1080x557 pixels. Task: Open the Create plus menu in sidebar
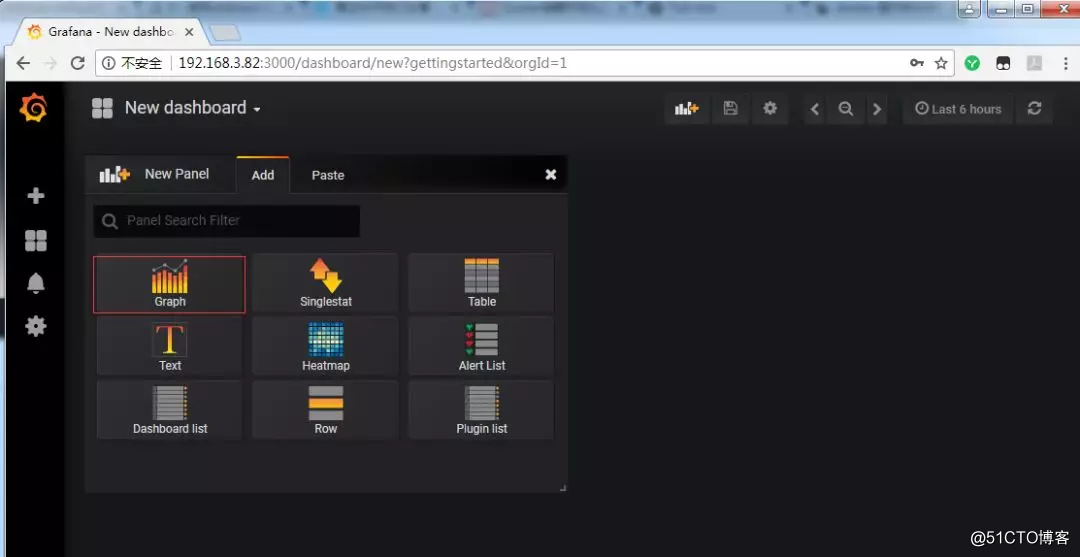click(35, 196)
